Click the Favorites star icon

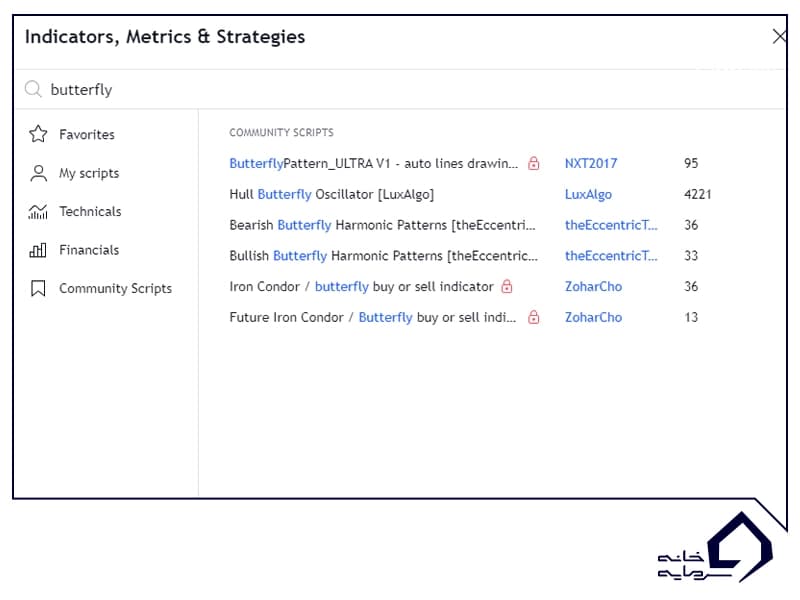tap(38, 134)
